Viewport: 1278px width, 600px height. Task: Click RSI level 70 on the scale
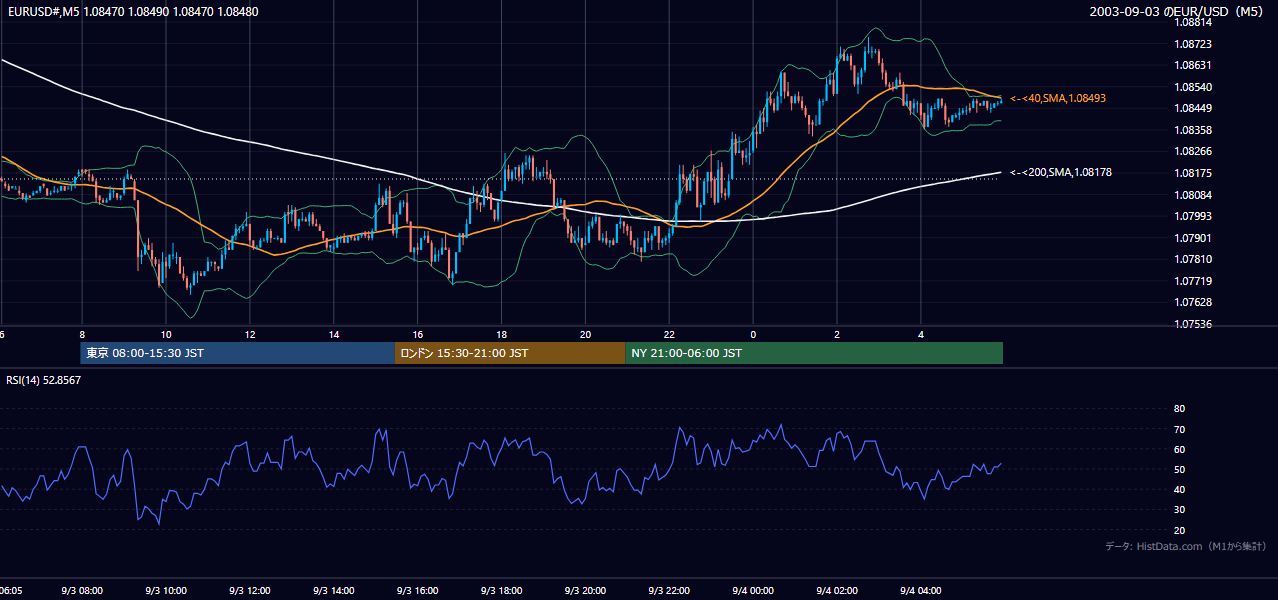[1179, 429]
